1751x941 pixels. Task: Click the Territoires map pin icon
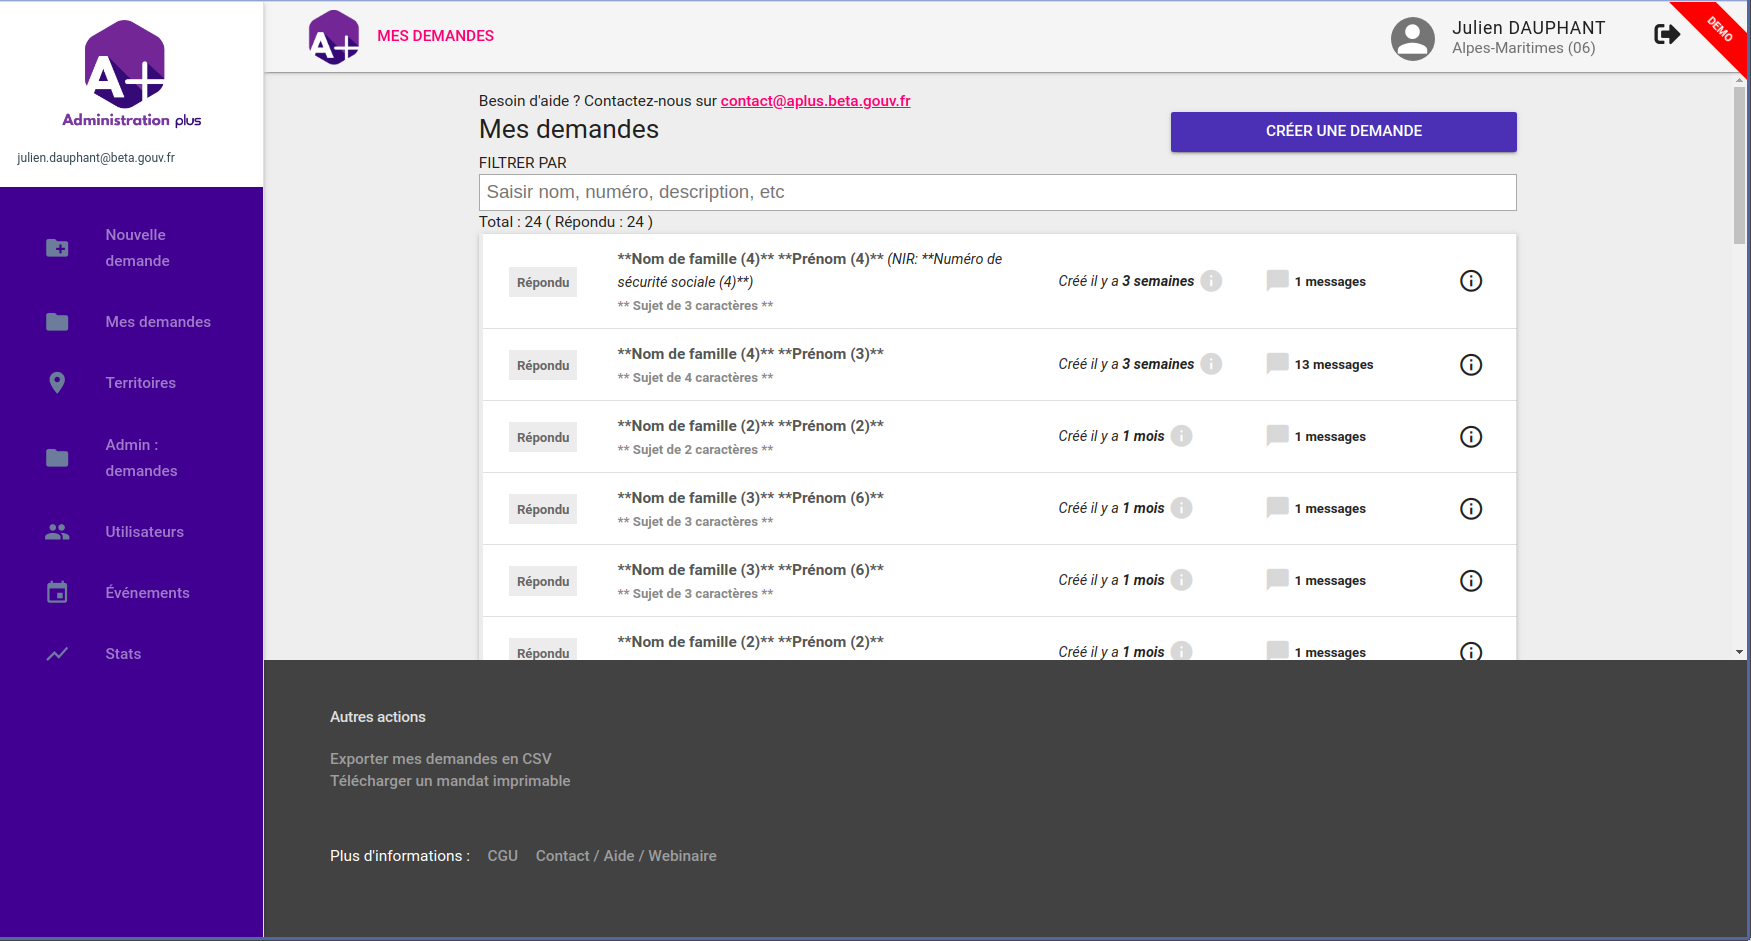click(57, 383)
